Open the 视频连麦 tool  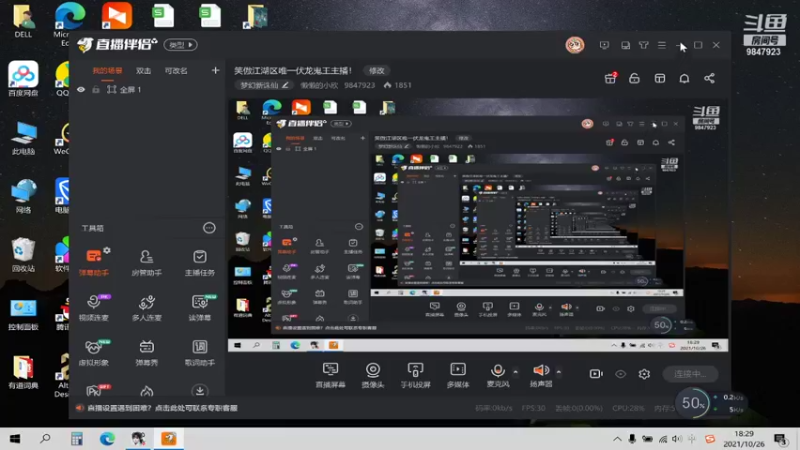click(x=94, y=307)
